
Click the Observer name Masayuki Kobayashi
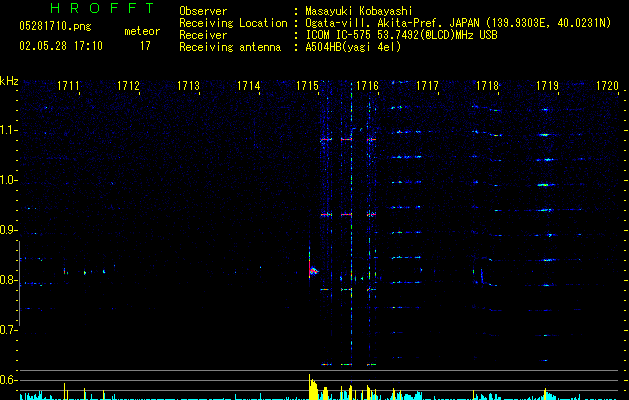359,11
